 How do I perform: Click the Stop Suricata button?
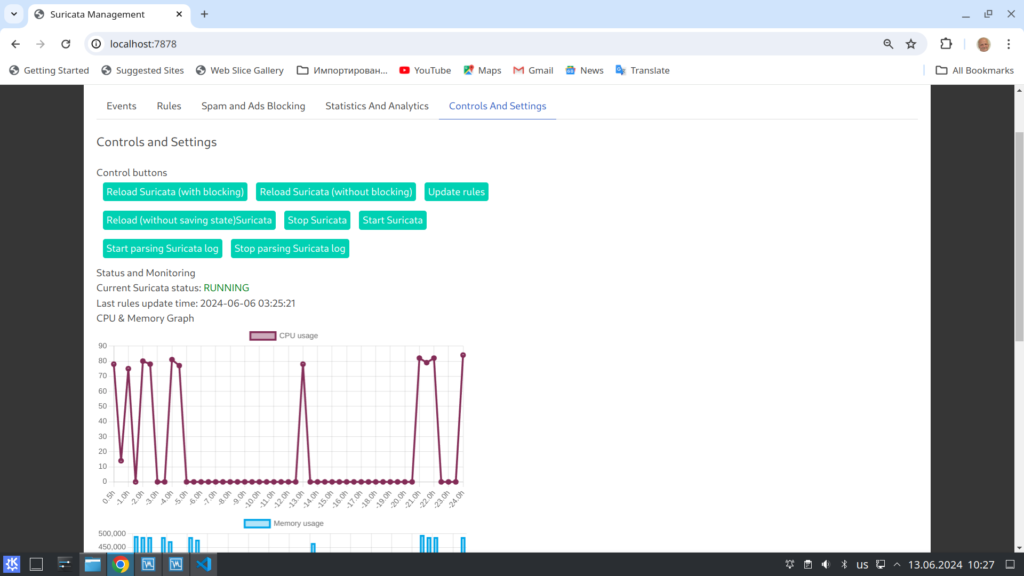click(317, 220)
